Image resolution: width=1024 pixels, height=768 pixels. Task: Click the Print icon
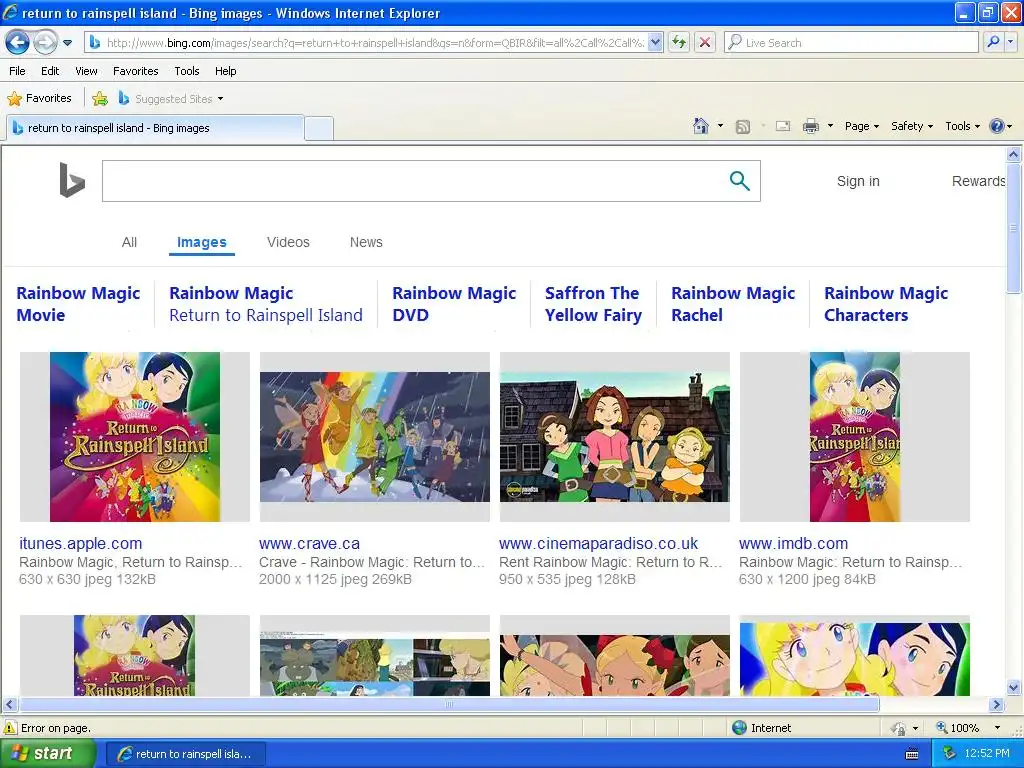pyautogui.click(x=810, y=126)
